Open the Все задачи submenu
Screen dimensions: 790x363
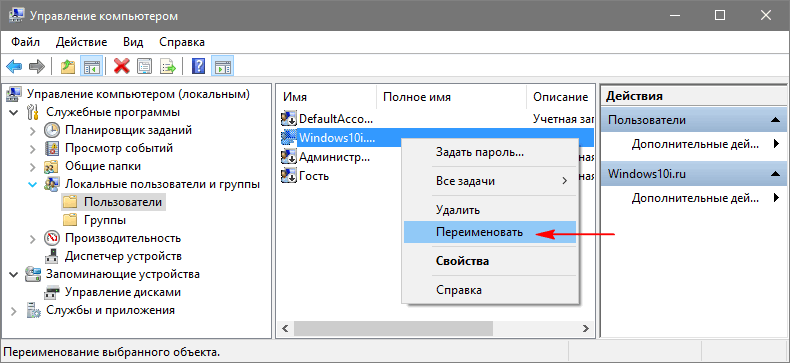tap(490, 180)
